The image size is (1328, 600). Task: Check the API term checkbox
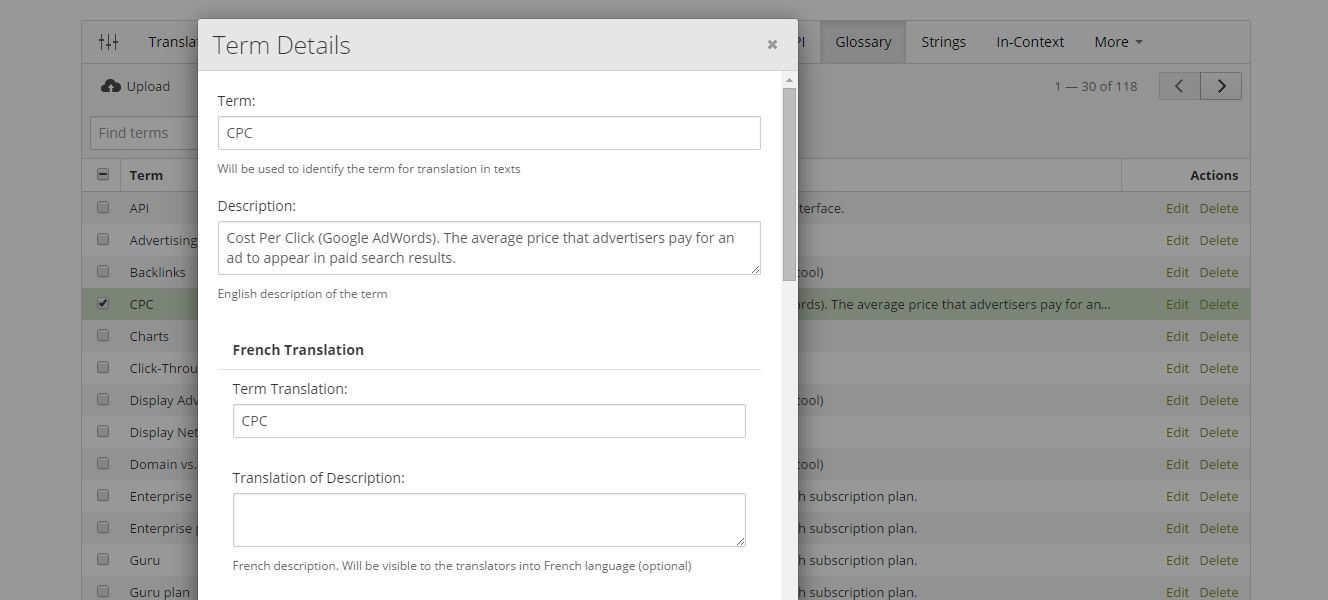pyautogui.click(x=103, y=208)
